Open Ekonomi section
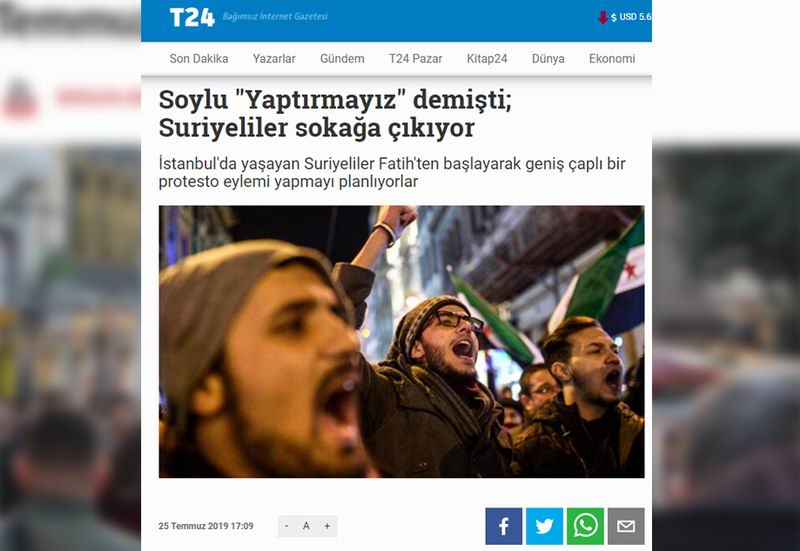 pos(612,59)
